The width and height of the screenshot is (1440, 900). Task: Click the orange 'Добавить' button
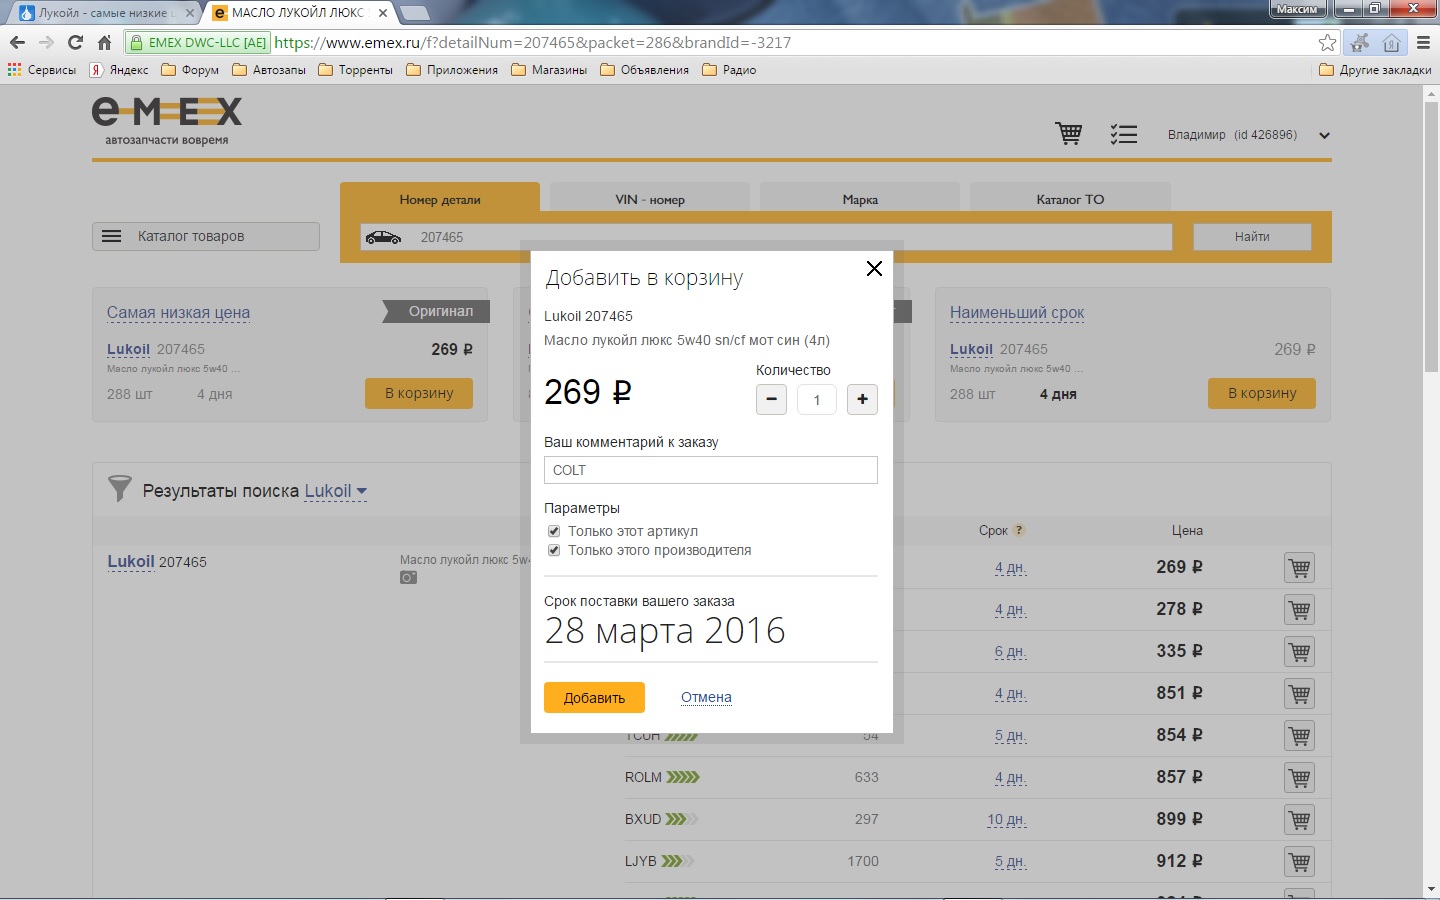[594, 698]
